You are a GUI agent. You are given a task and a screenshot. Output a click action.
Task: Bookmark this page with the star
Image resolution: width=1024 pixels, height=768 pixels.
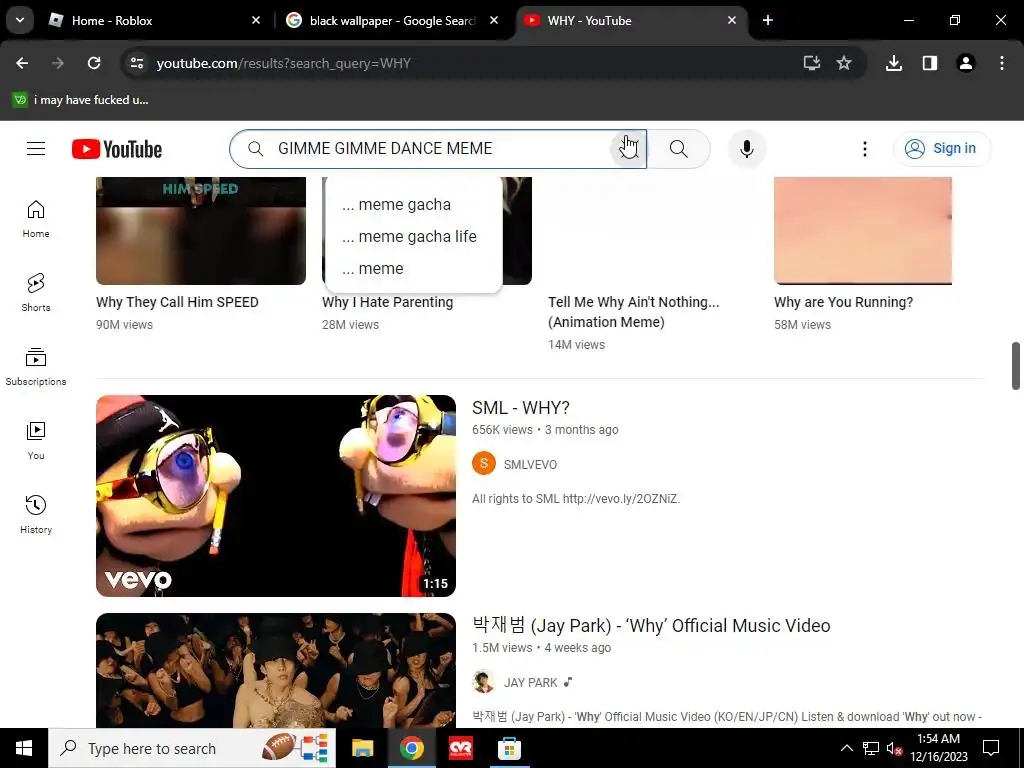click(x=844, y=63)
